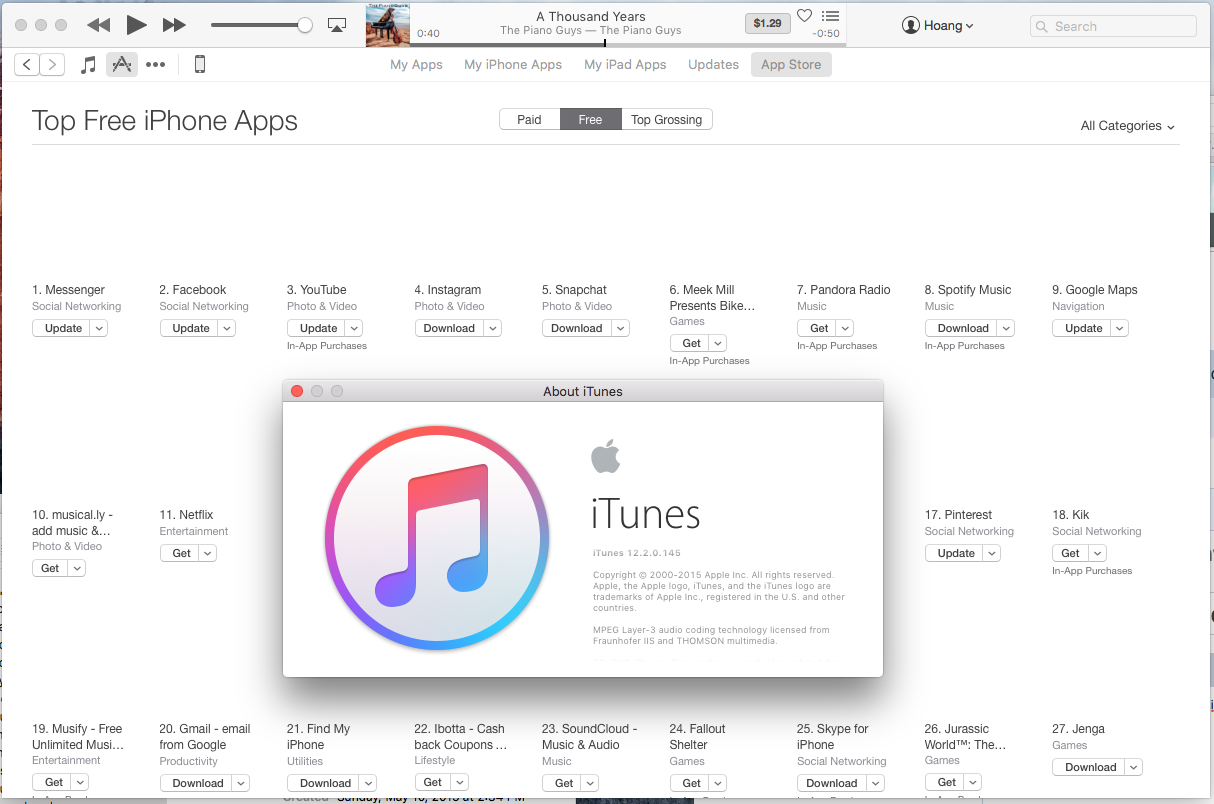Show the Top Grossing chart segment
Image resolution: width=1214 pixels, height=804 pixels.
[666, 120]
